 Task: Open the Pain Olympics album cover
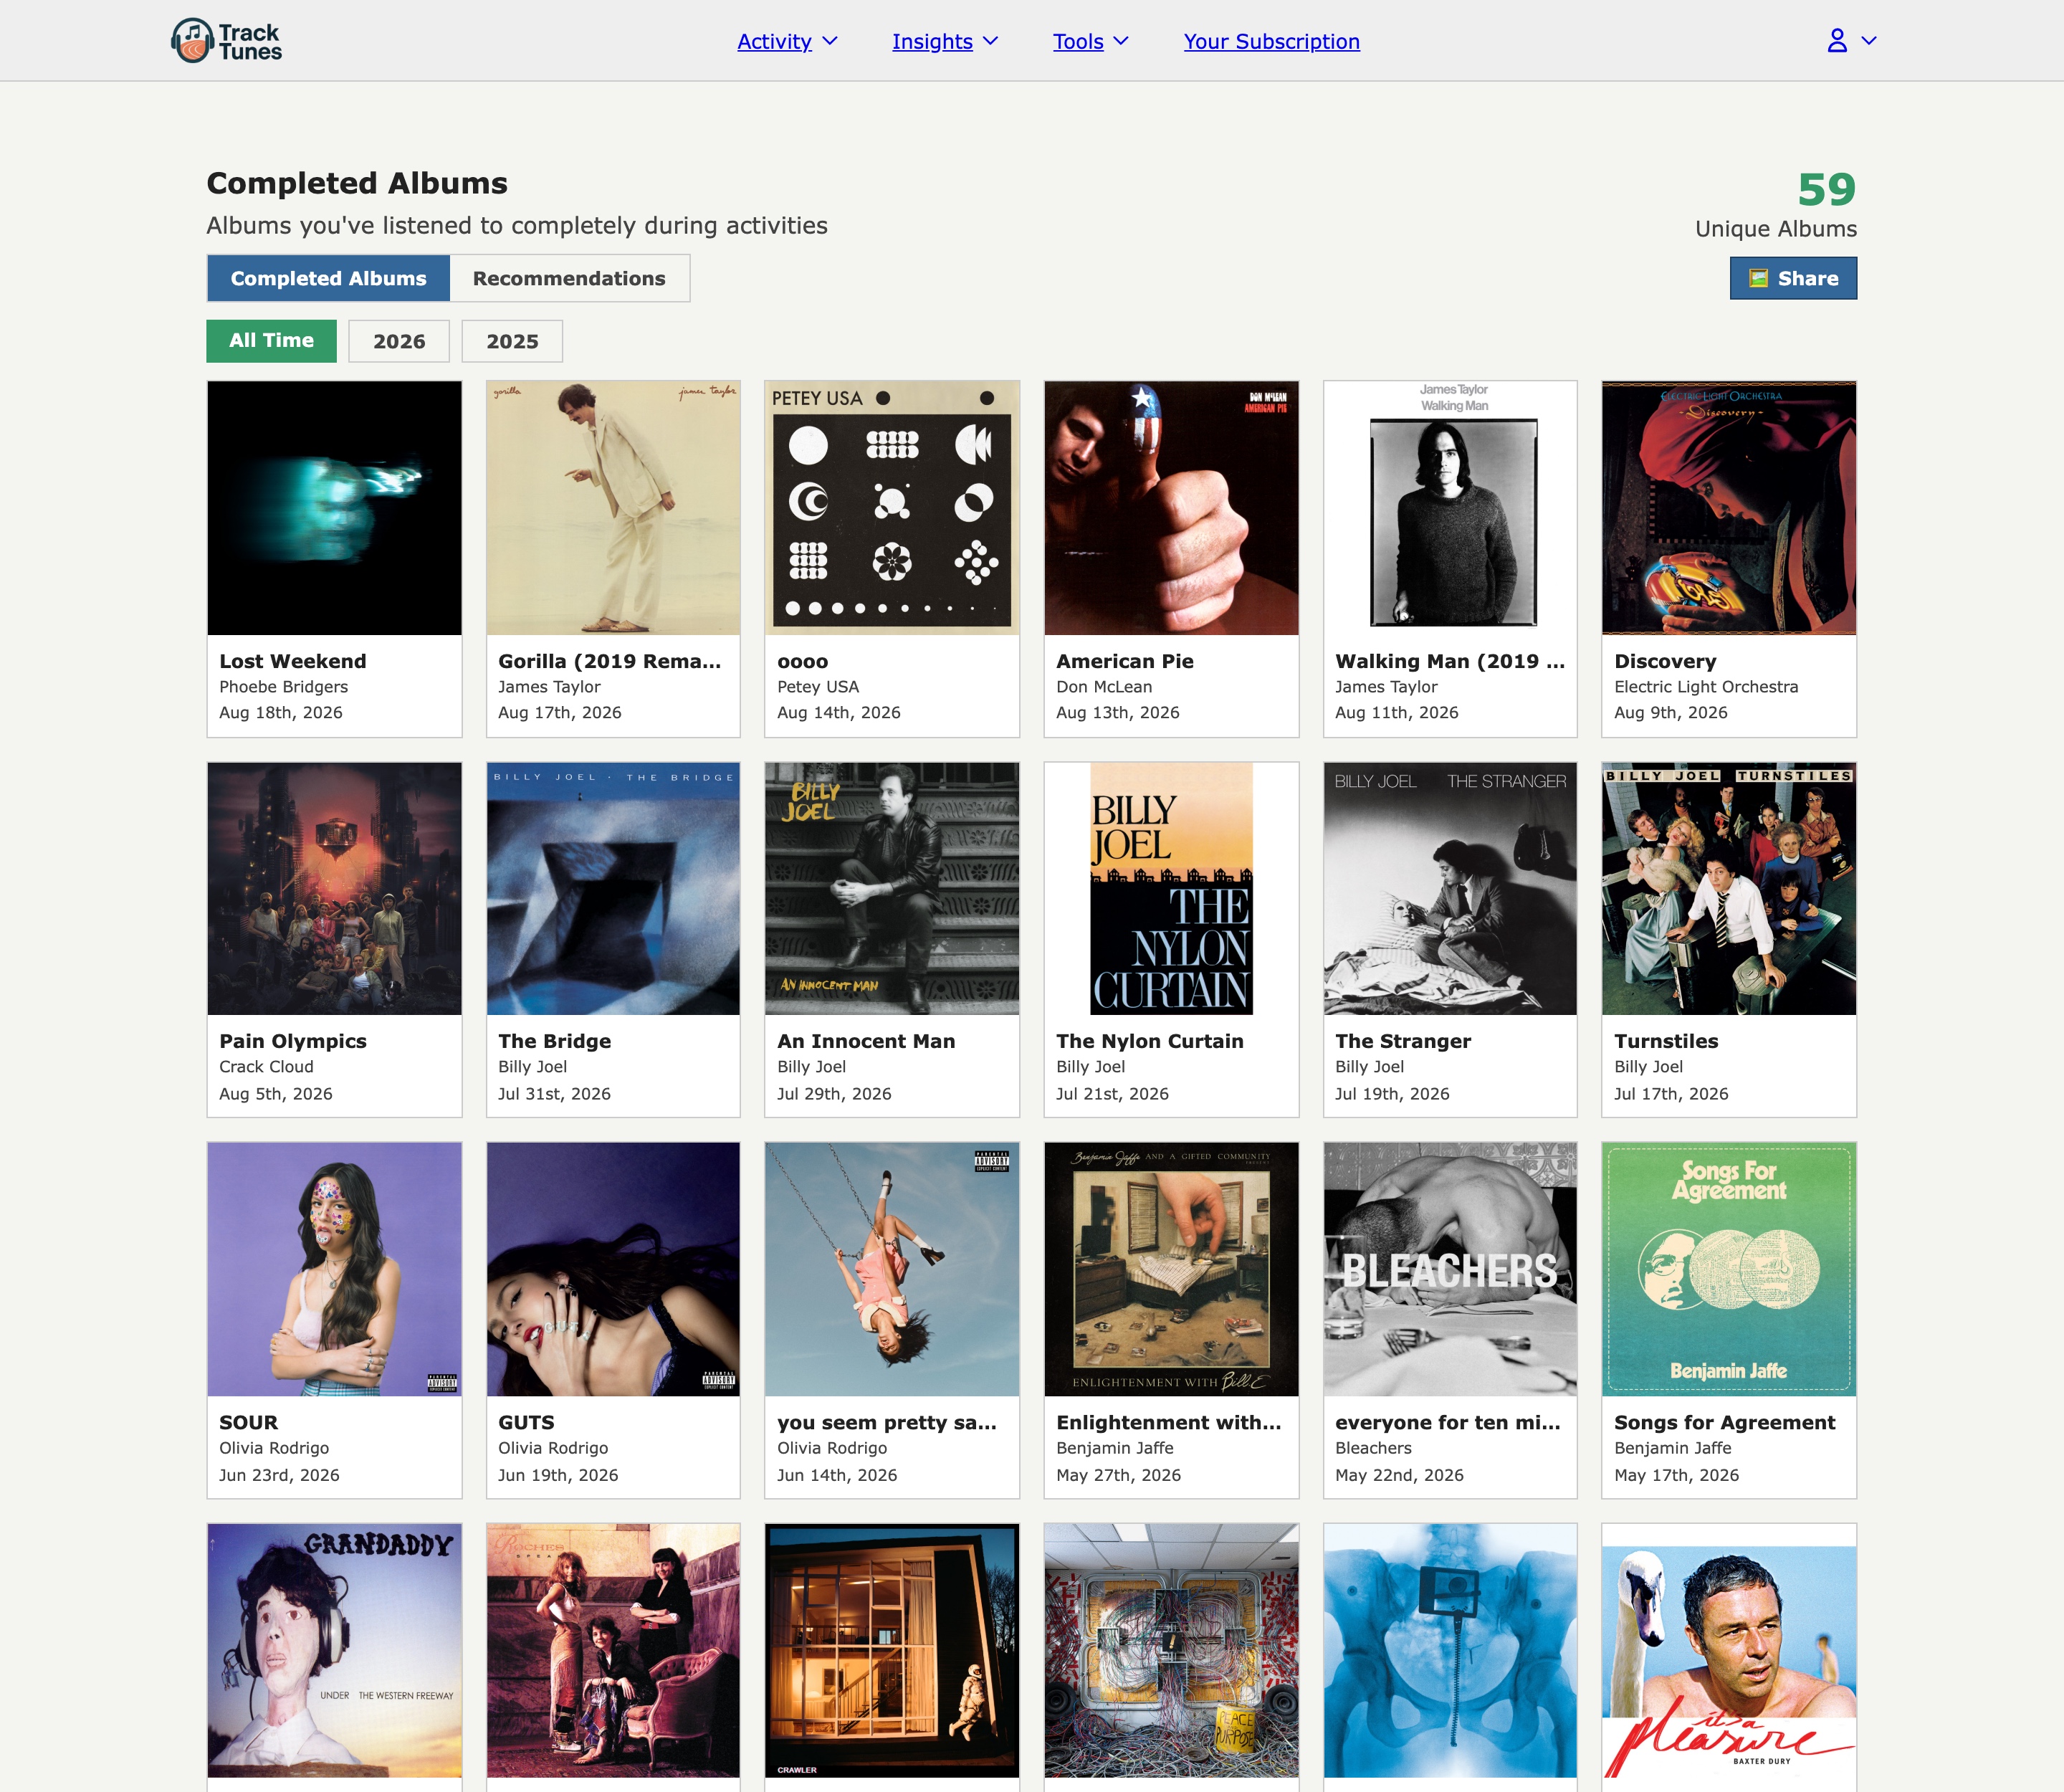[334, 889]
